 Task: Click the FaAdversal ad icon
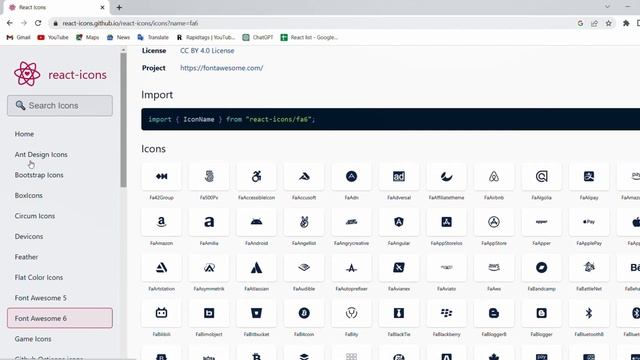pyautogui.click(x=399, y=176)
